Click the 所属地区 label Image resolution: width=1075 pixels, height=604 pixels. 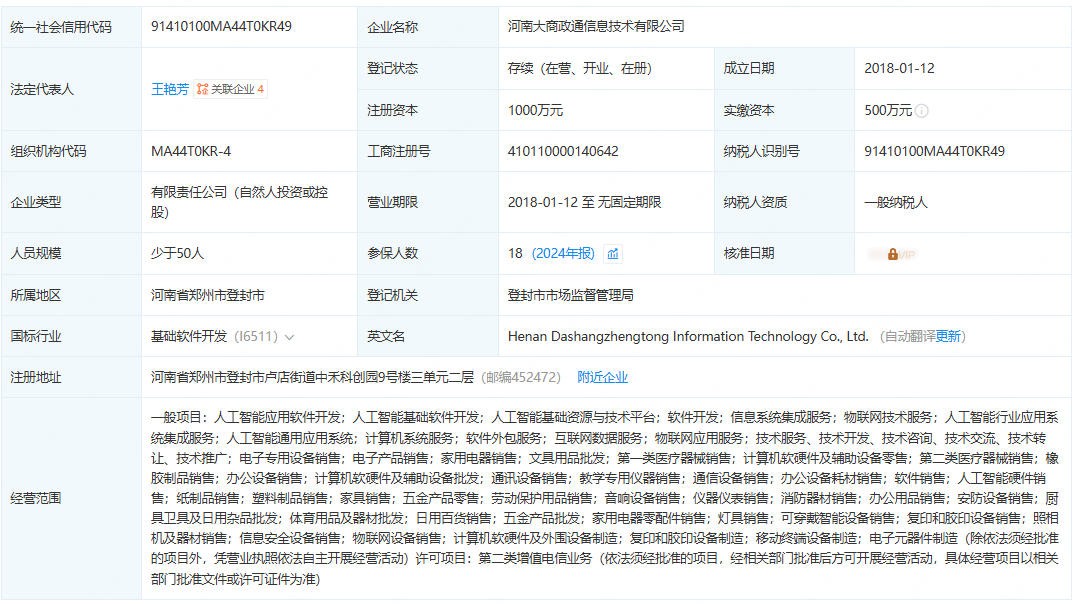tap(36, 295)
